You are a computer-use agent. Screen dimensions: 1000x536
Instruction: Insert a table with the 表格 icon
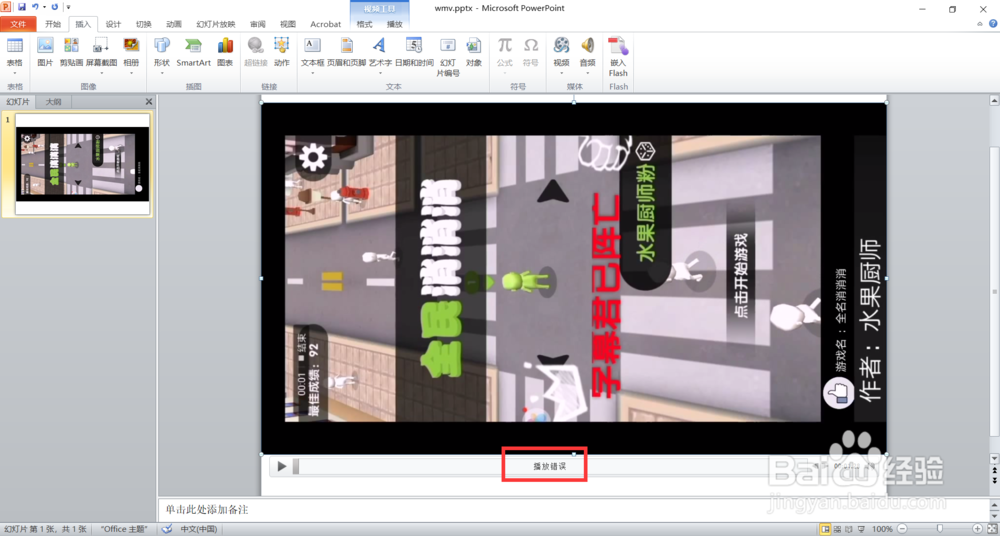pyautogui.click(x=14, y=46)
